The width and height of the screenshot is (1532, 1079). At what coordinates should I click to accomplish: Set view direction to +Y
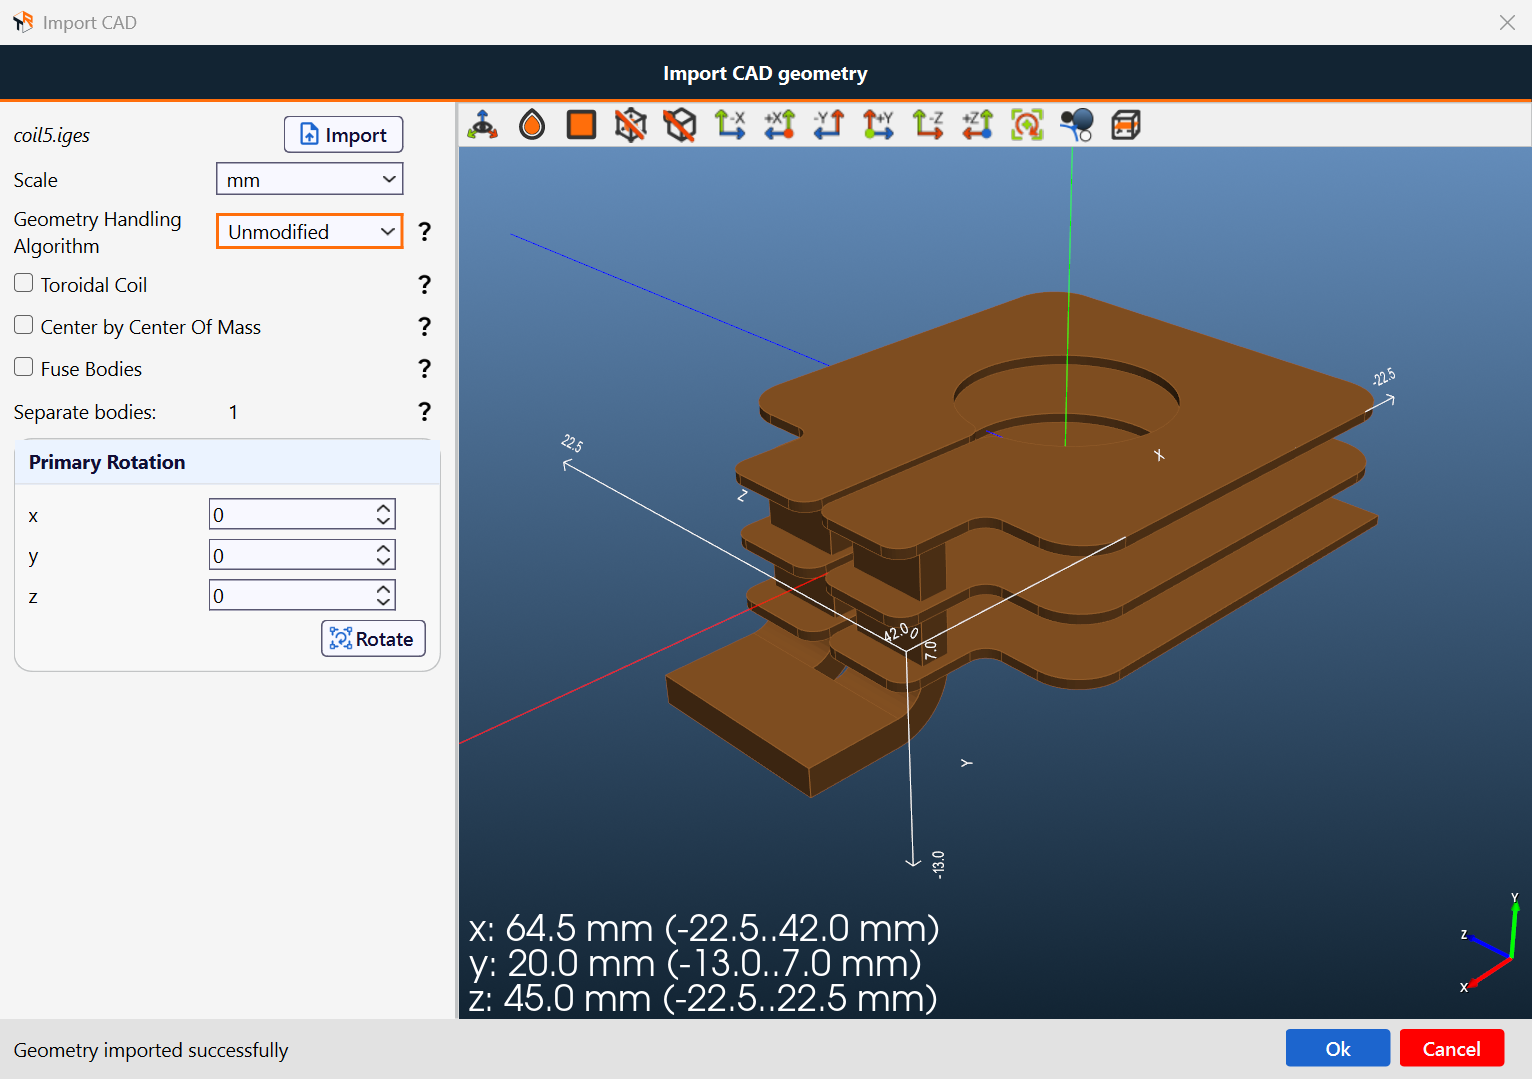point(878,125)
